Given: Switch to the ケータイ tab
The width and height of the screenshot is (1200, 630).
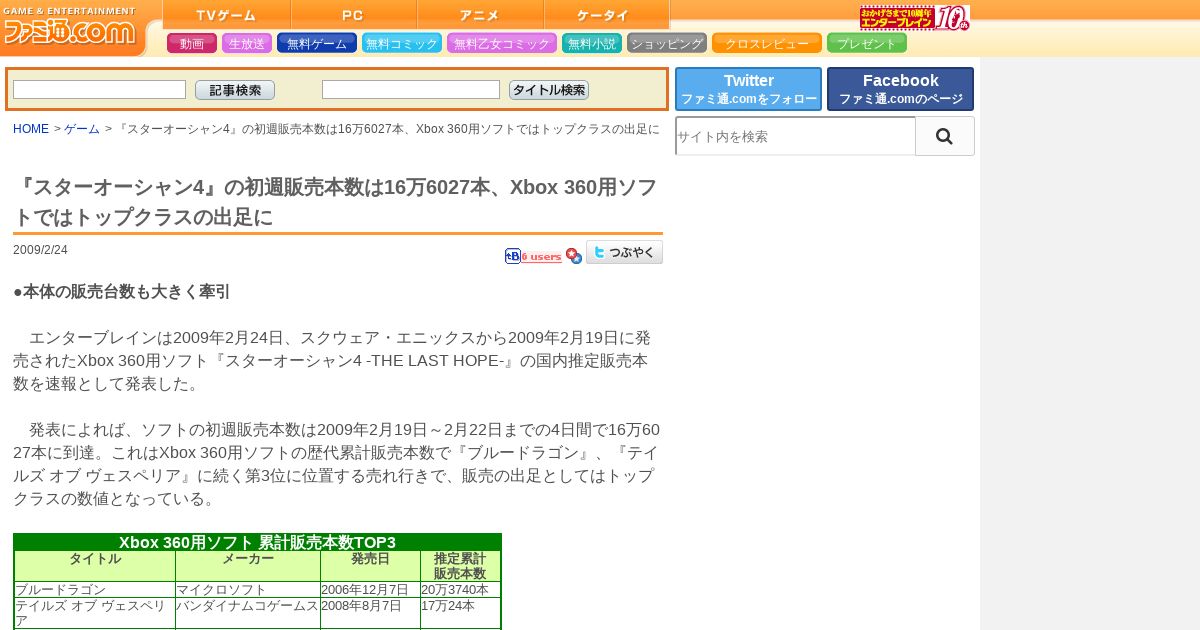Looking at the screenshot, I should 607,15.
